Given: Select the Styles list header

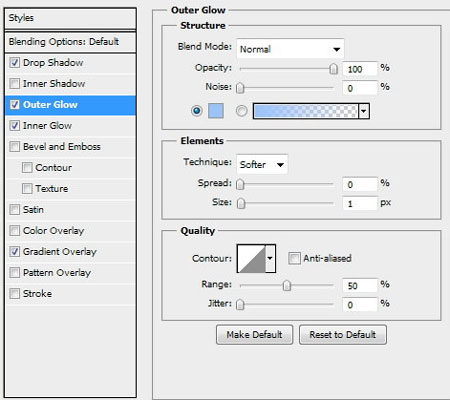Looking at the screenshot, I should 70,18.
